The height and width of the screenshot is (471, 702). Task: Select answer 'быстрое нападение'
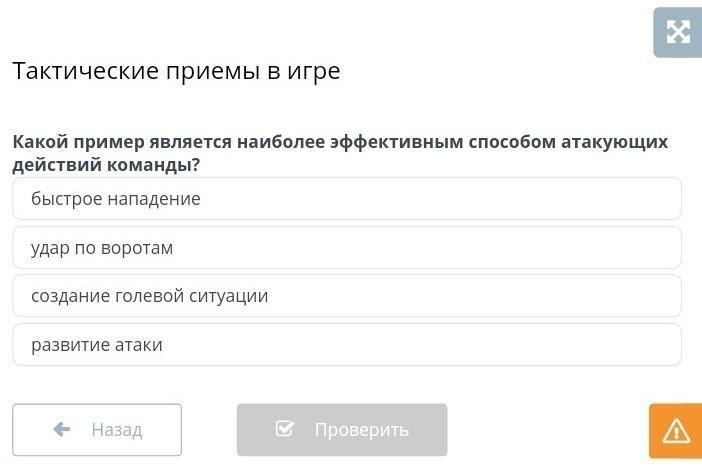point(347,199)
